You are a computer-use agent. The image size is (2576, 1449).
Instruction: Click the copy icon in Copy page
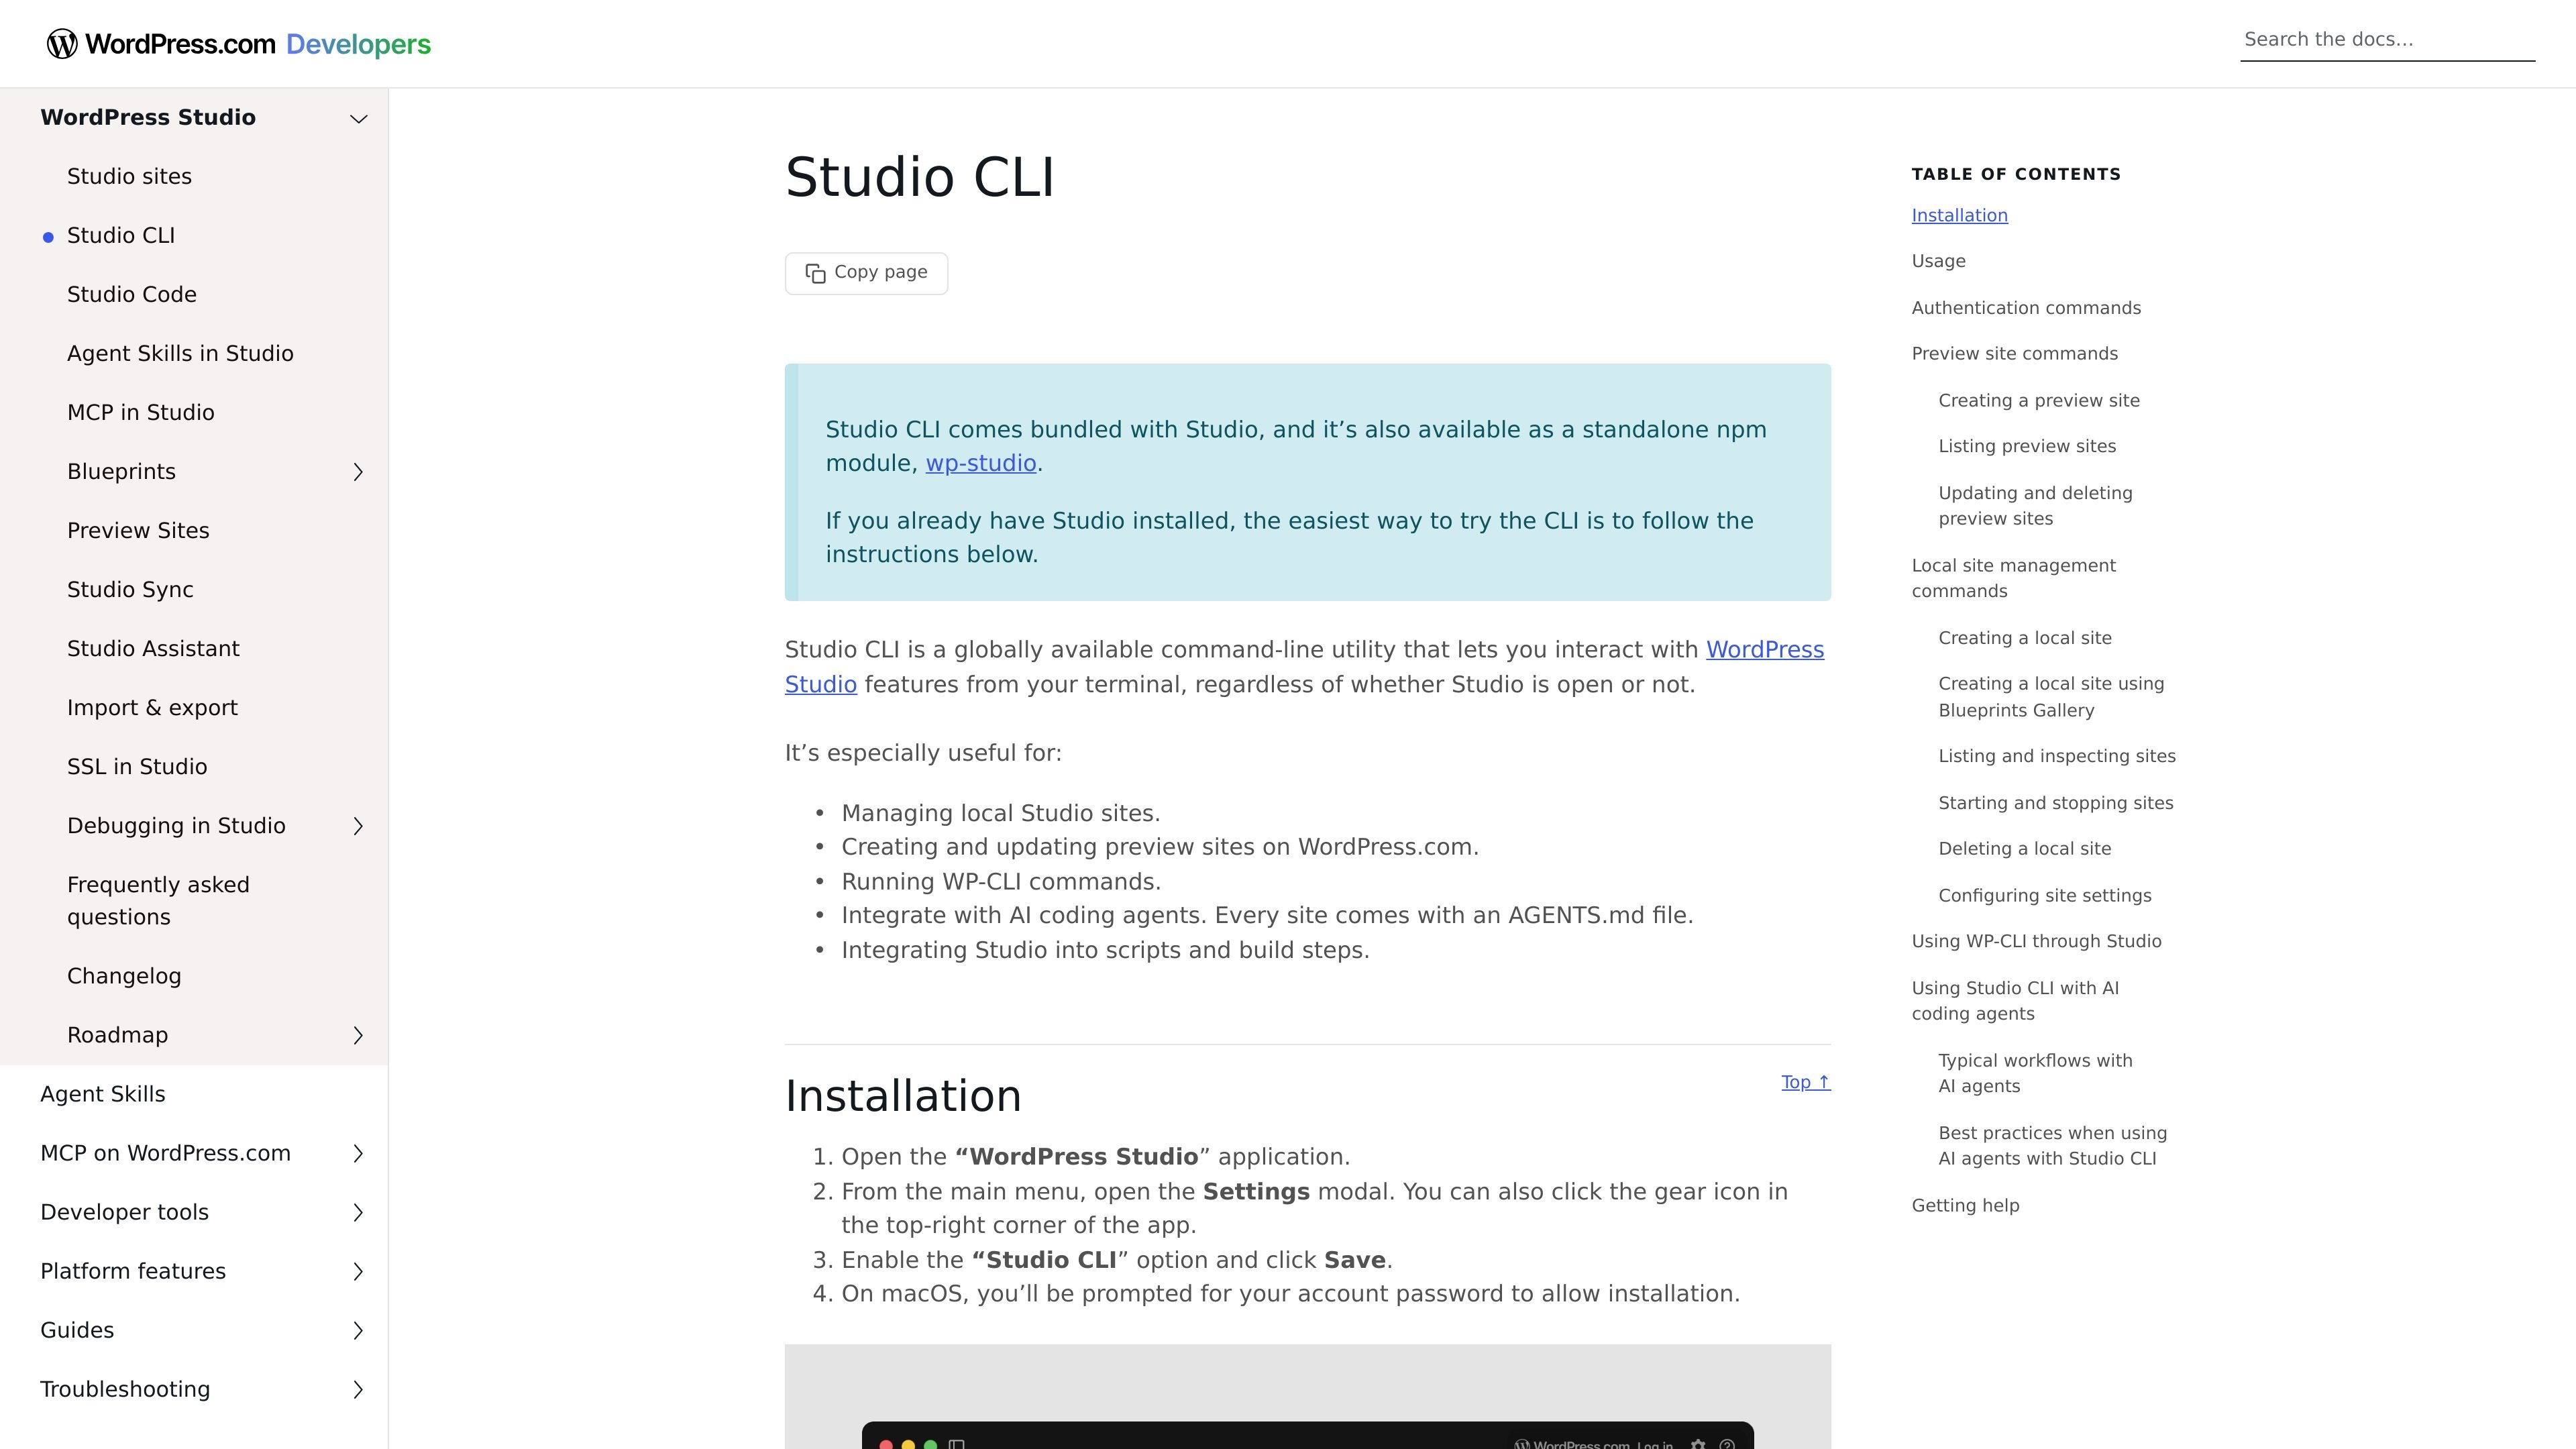[x=815, y=274]
